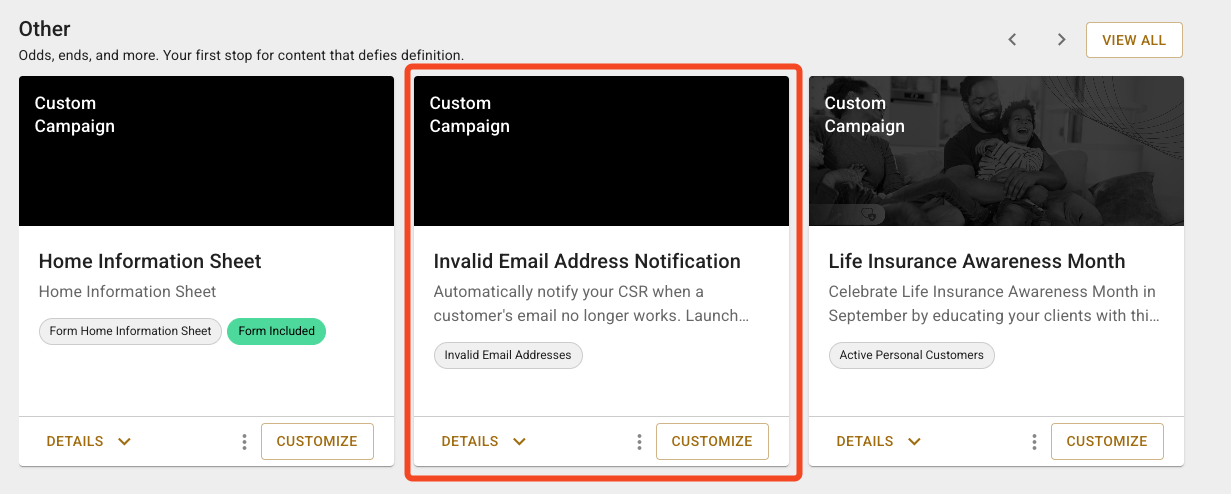Expand Details on Invalid Email Address Notification
Screen dimensions: 1231x494
[x=484, y=441]
